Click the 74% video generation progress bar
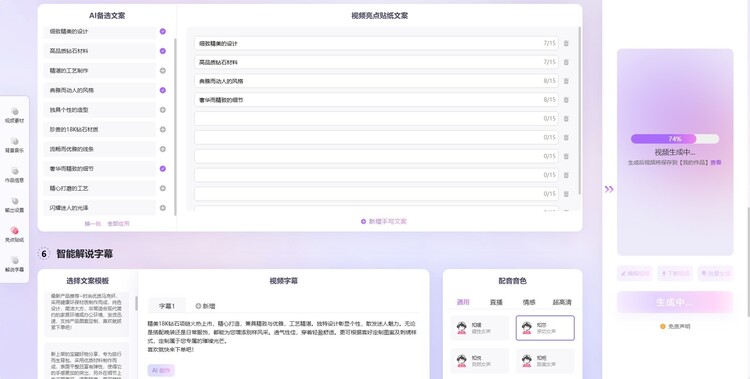 tap(674, 139)
